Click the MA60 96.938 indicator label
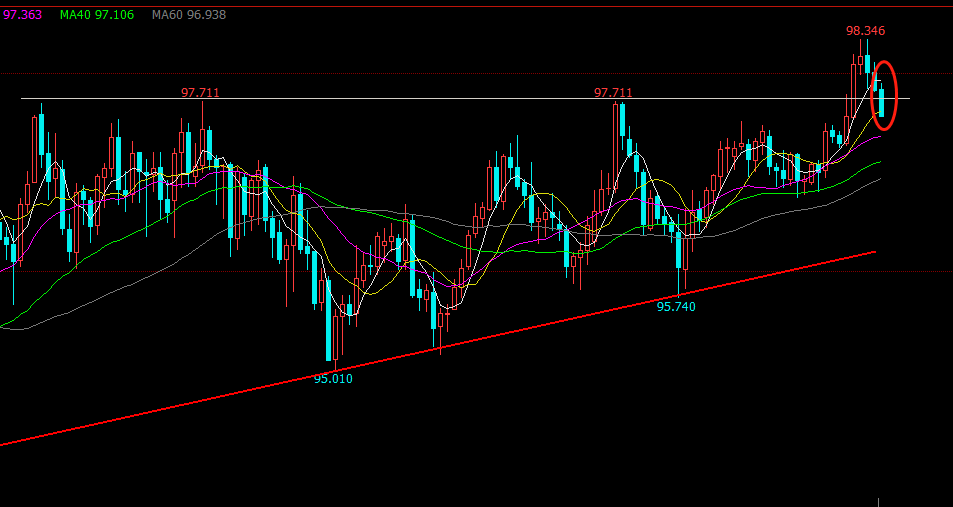 (188, 15)
